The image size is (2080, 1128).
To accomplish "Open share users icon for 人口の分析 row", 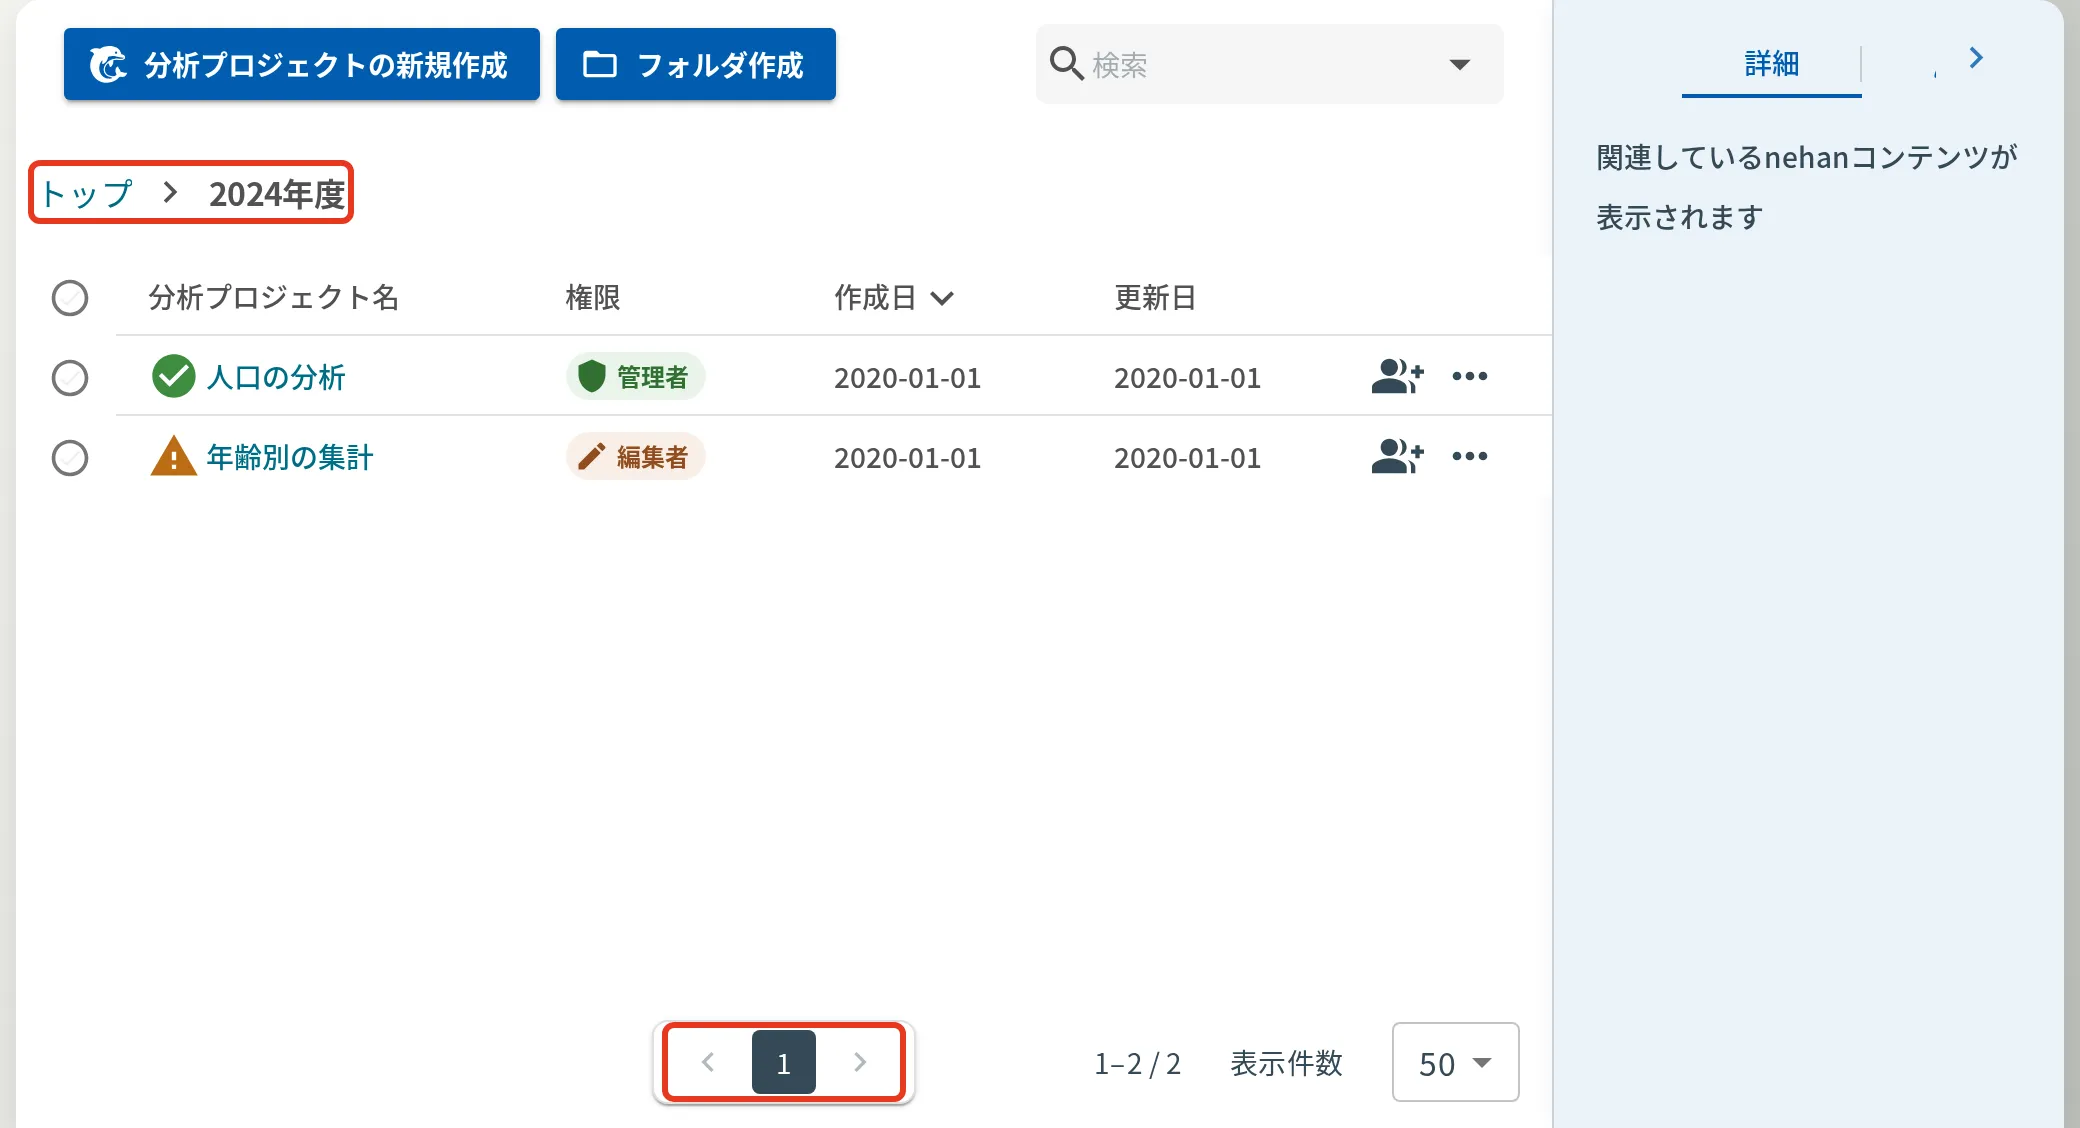I will [1397, 376].
